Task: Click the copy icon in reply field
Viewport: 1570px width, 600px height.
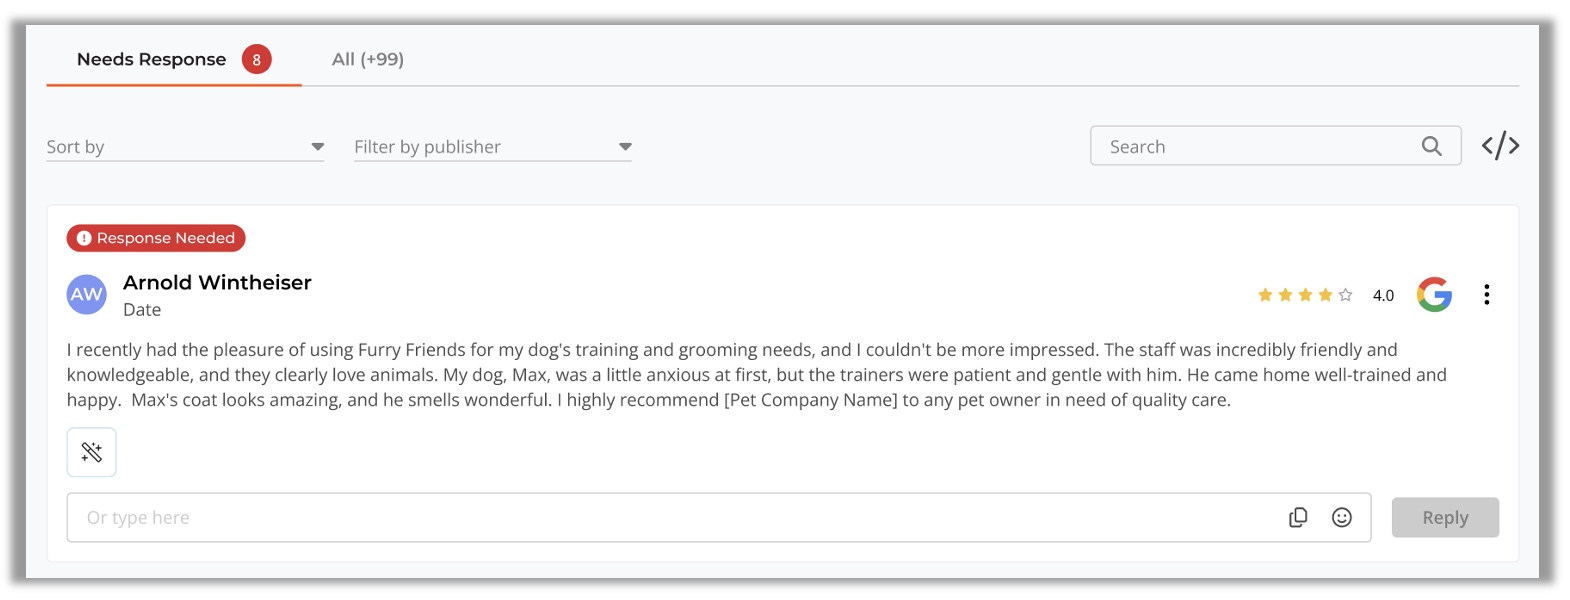Action: coord(1298,517)
